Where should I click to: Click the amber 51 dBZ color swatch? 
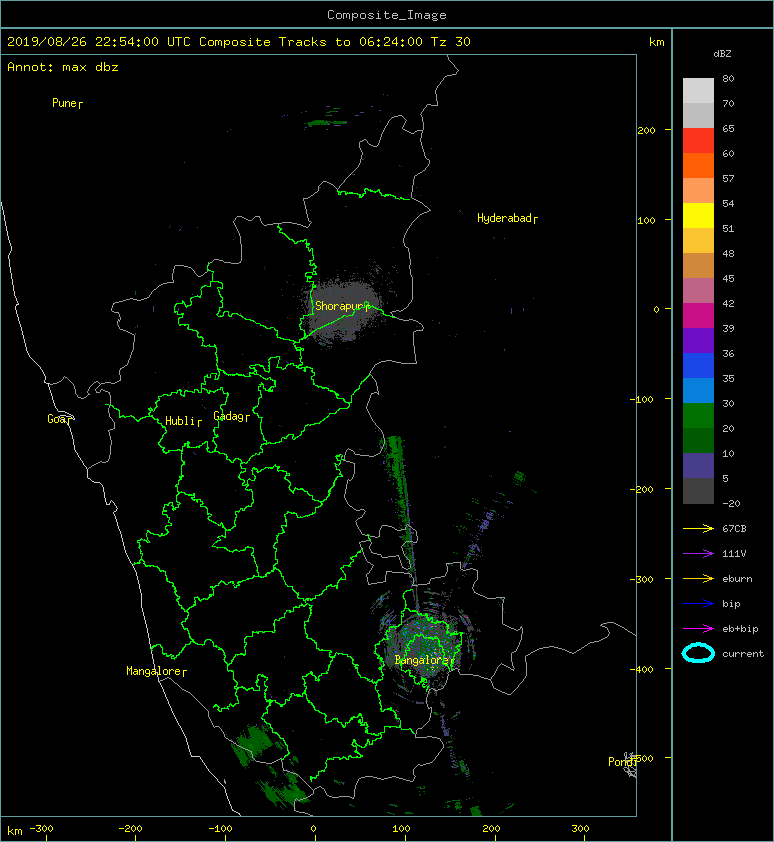698,241
